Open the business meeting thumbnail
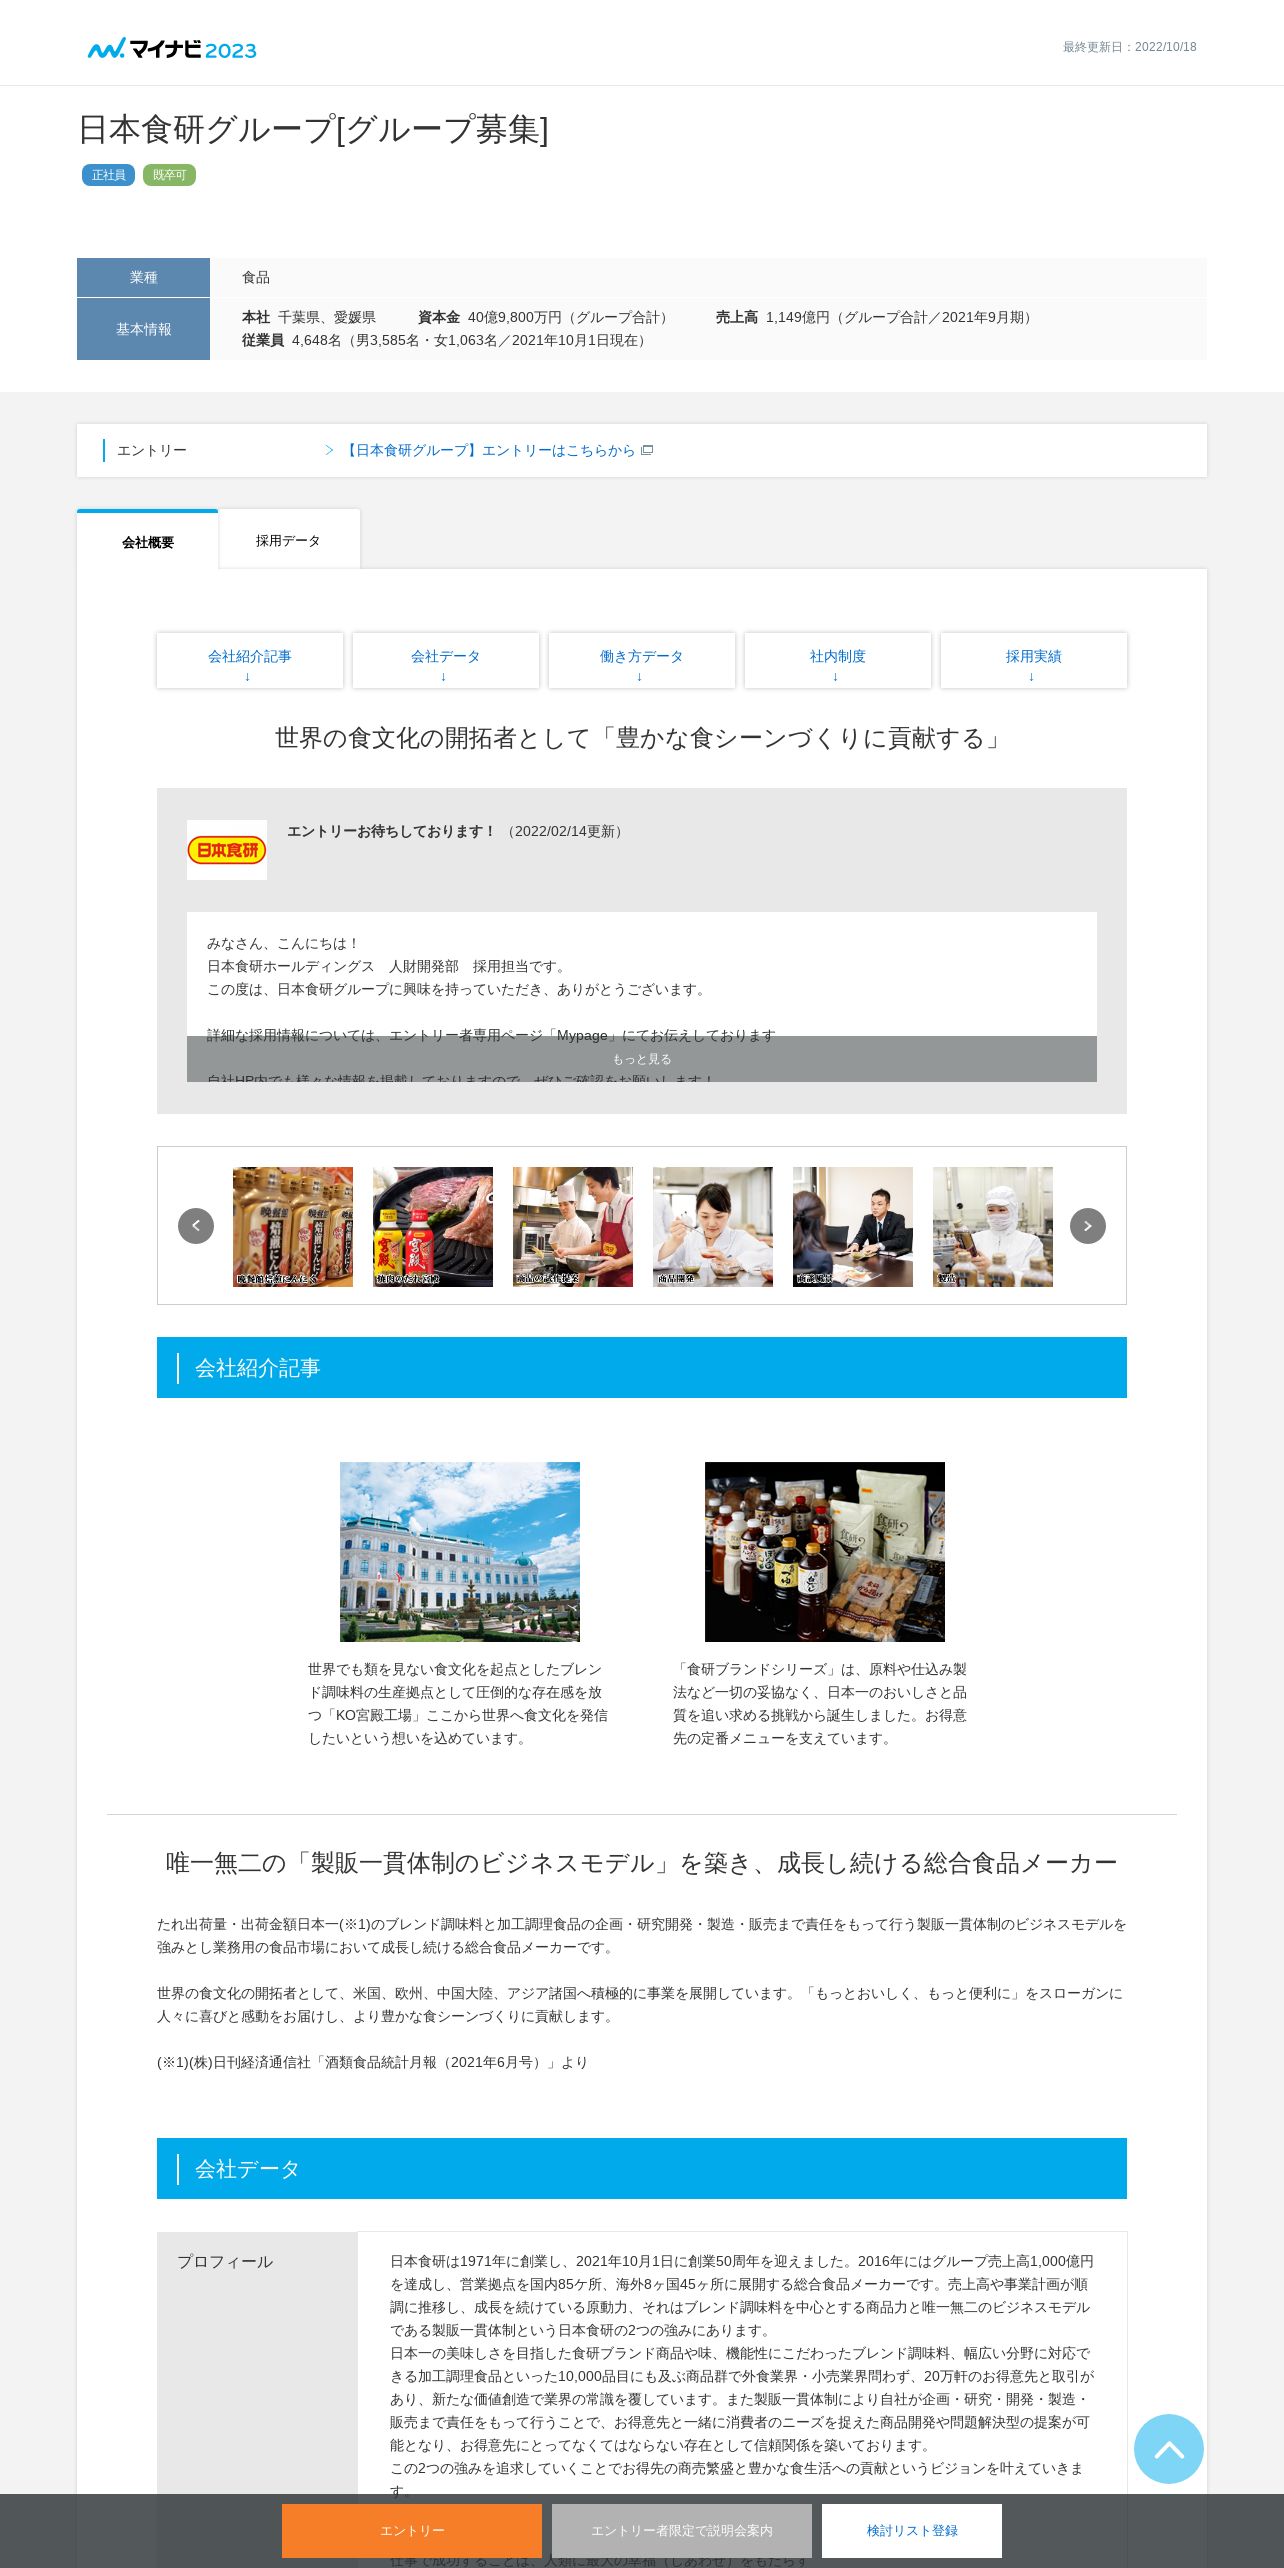 853,1227
